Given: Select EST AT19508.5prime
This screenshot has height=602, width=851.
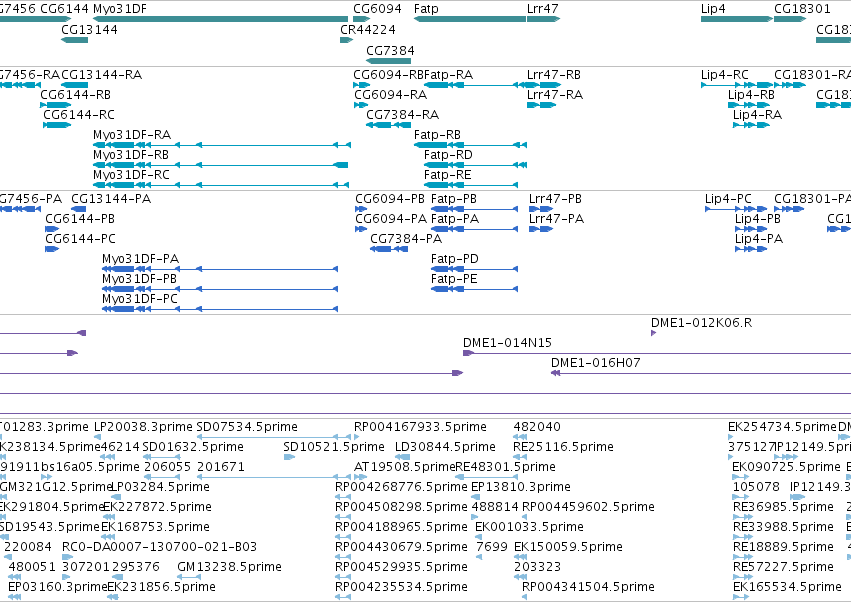Looking at the screenshot, I should [404, 467].
